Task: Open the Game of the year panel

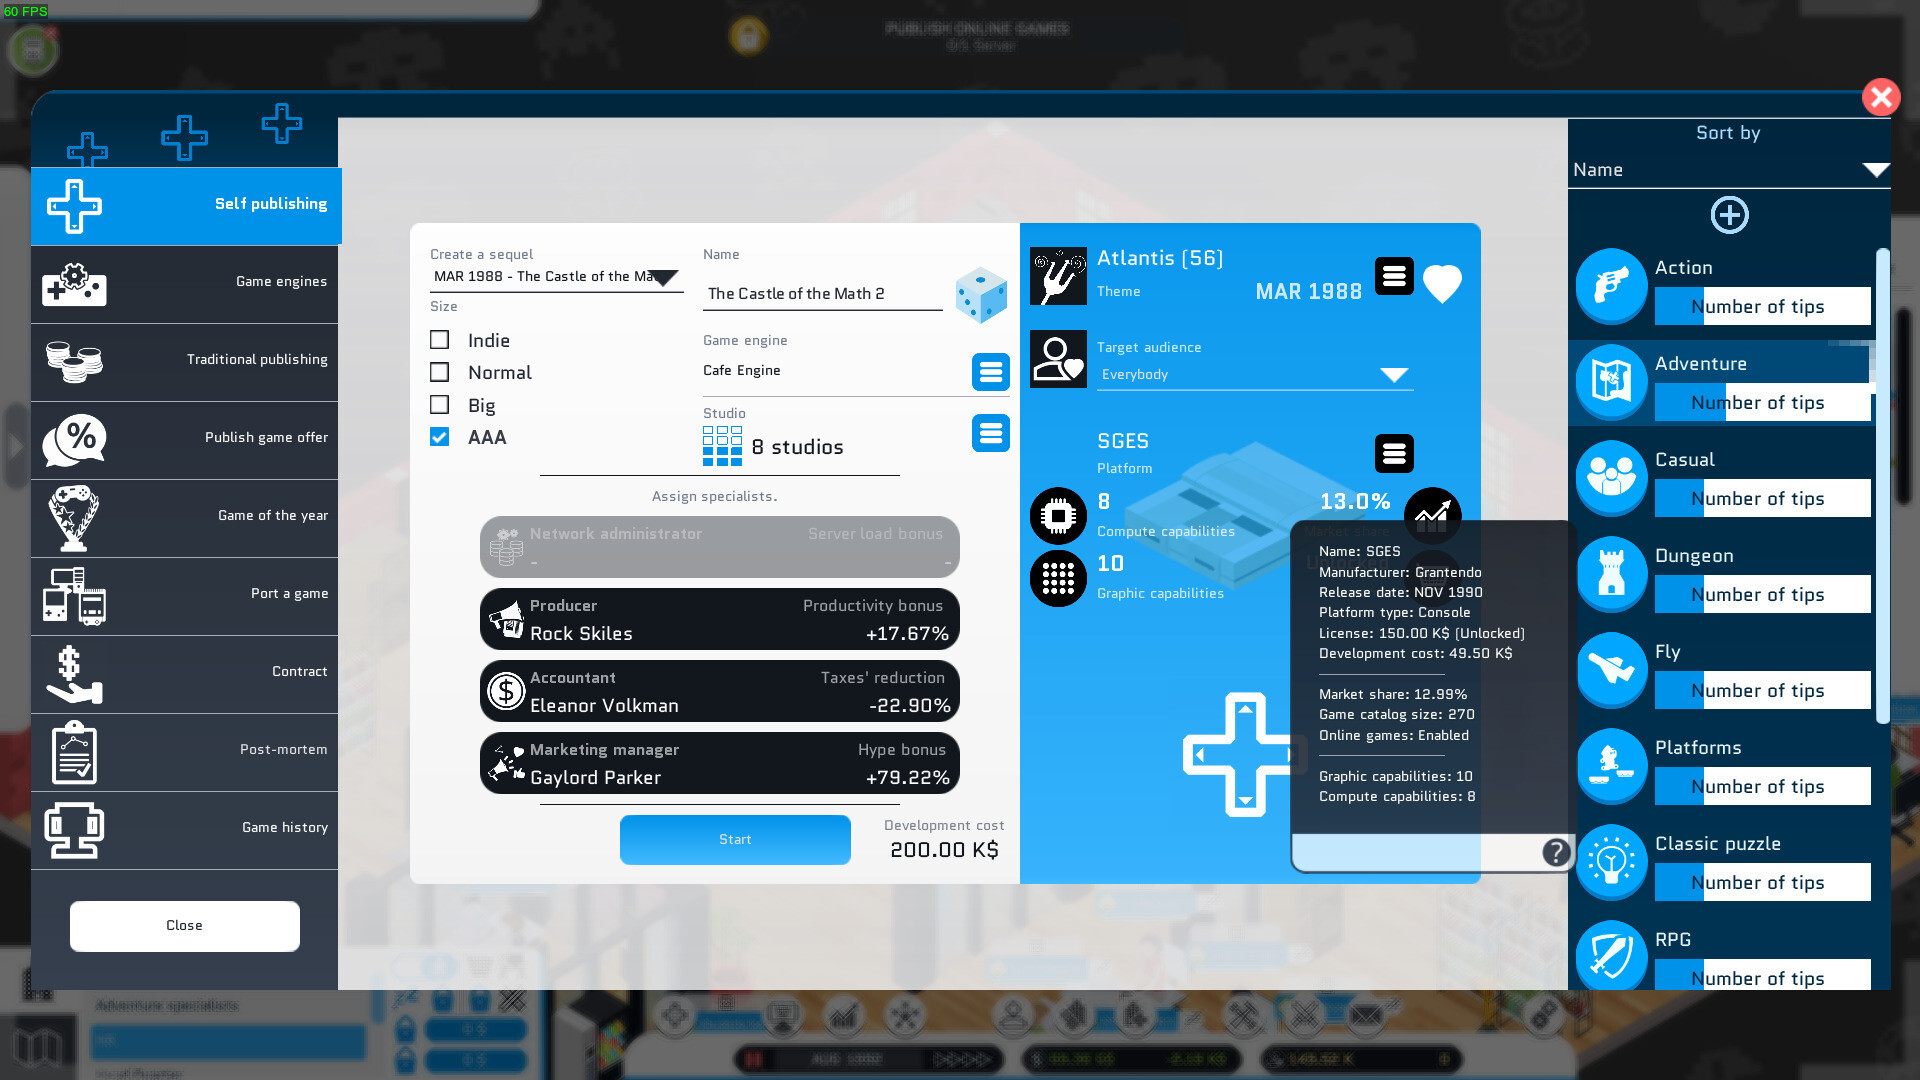Action: click(183, 514)
